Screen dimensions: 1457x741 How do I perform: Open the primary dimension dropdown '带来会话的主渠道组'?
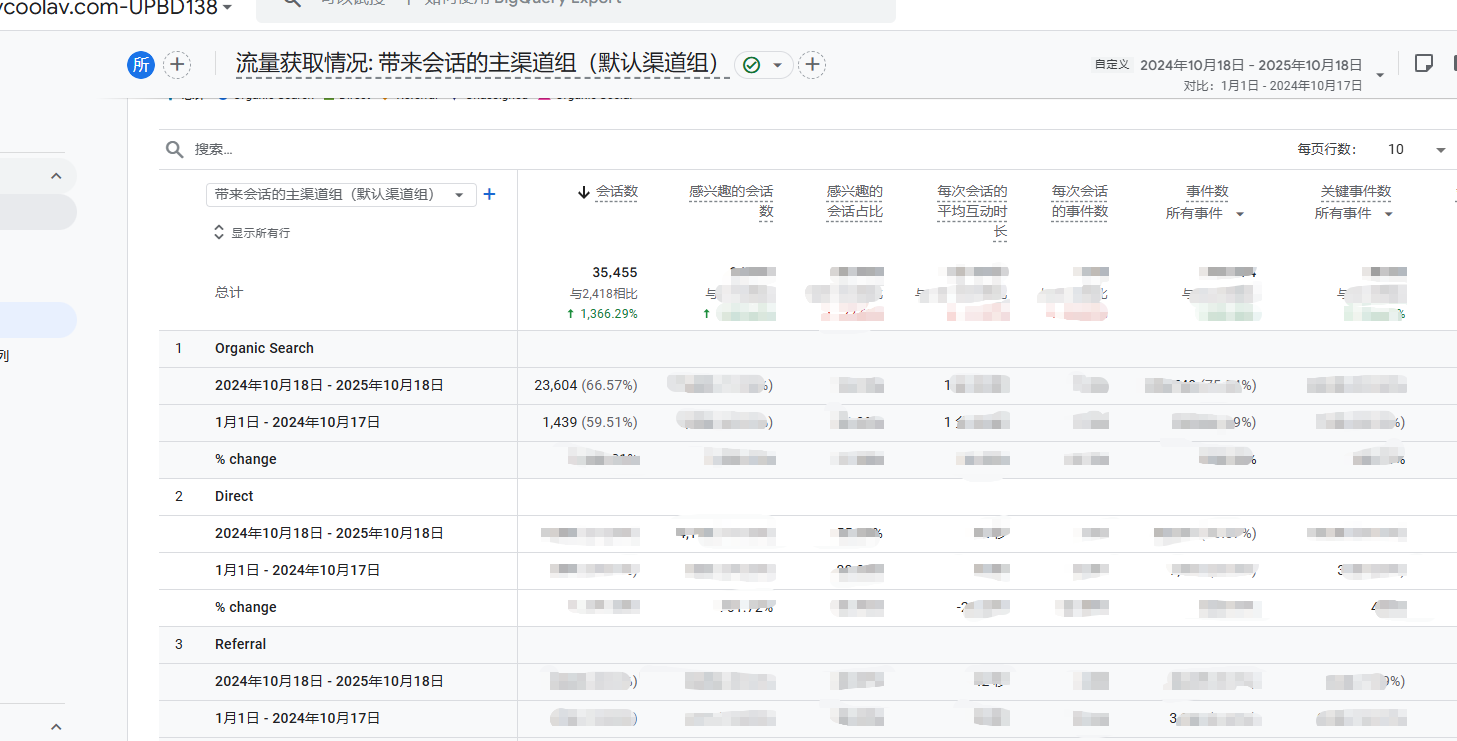click(340, 195)
